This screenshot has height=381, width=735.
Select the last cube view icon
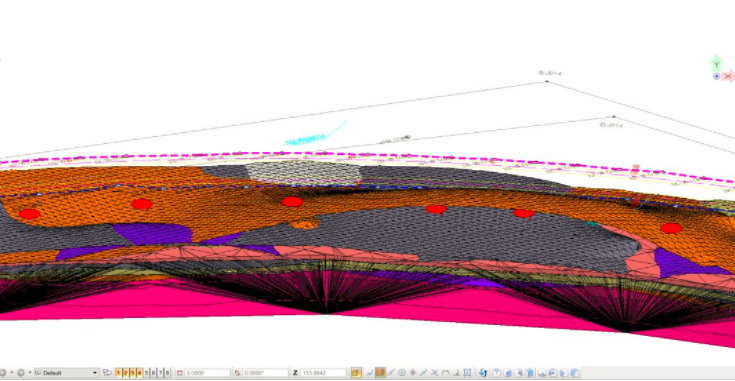point(574,373)
